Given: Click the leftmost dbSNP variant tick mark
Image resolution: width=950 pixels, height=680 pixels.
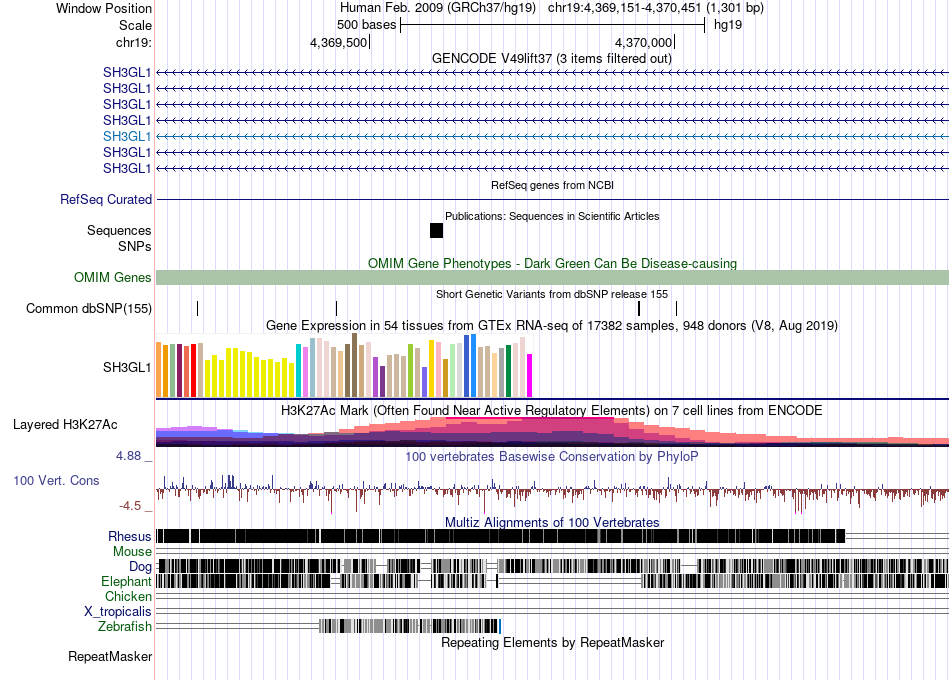Looking at the screenshot, I should coord(198,308).
